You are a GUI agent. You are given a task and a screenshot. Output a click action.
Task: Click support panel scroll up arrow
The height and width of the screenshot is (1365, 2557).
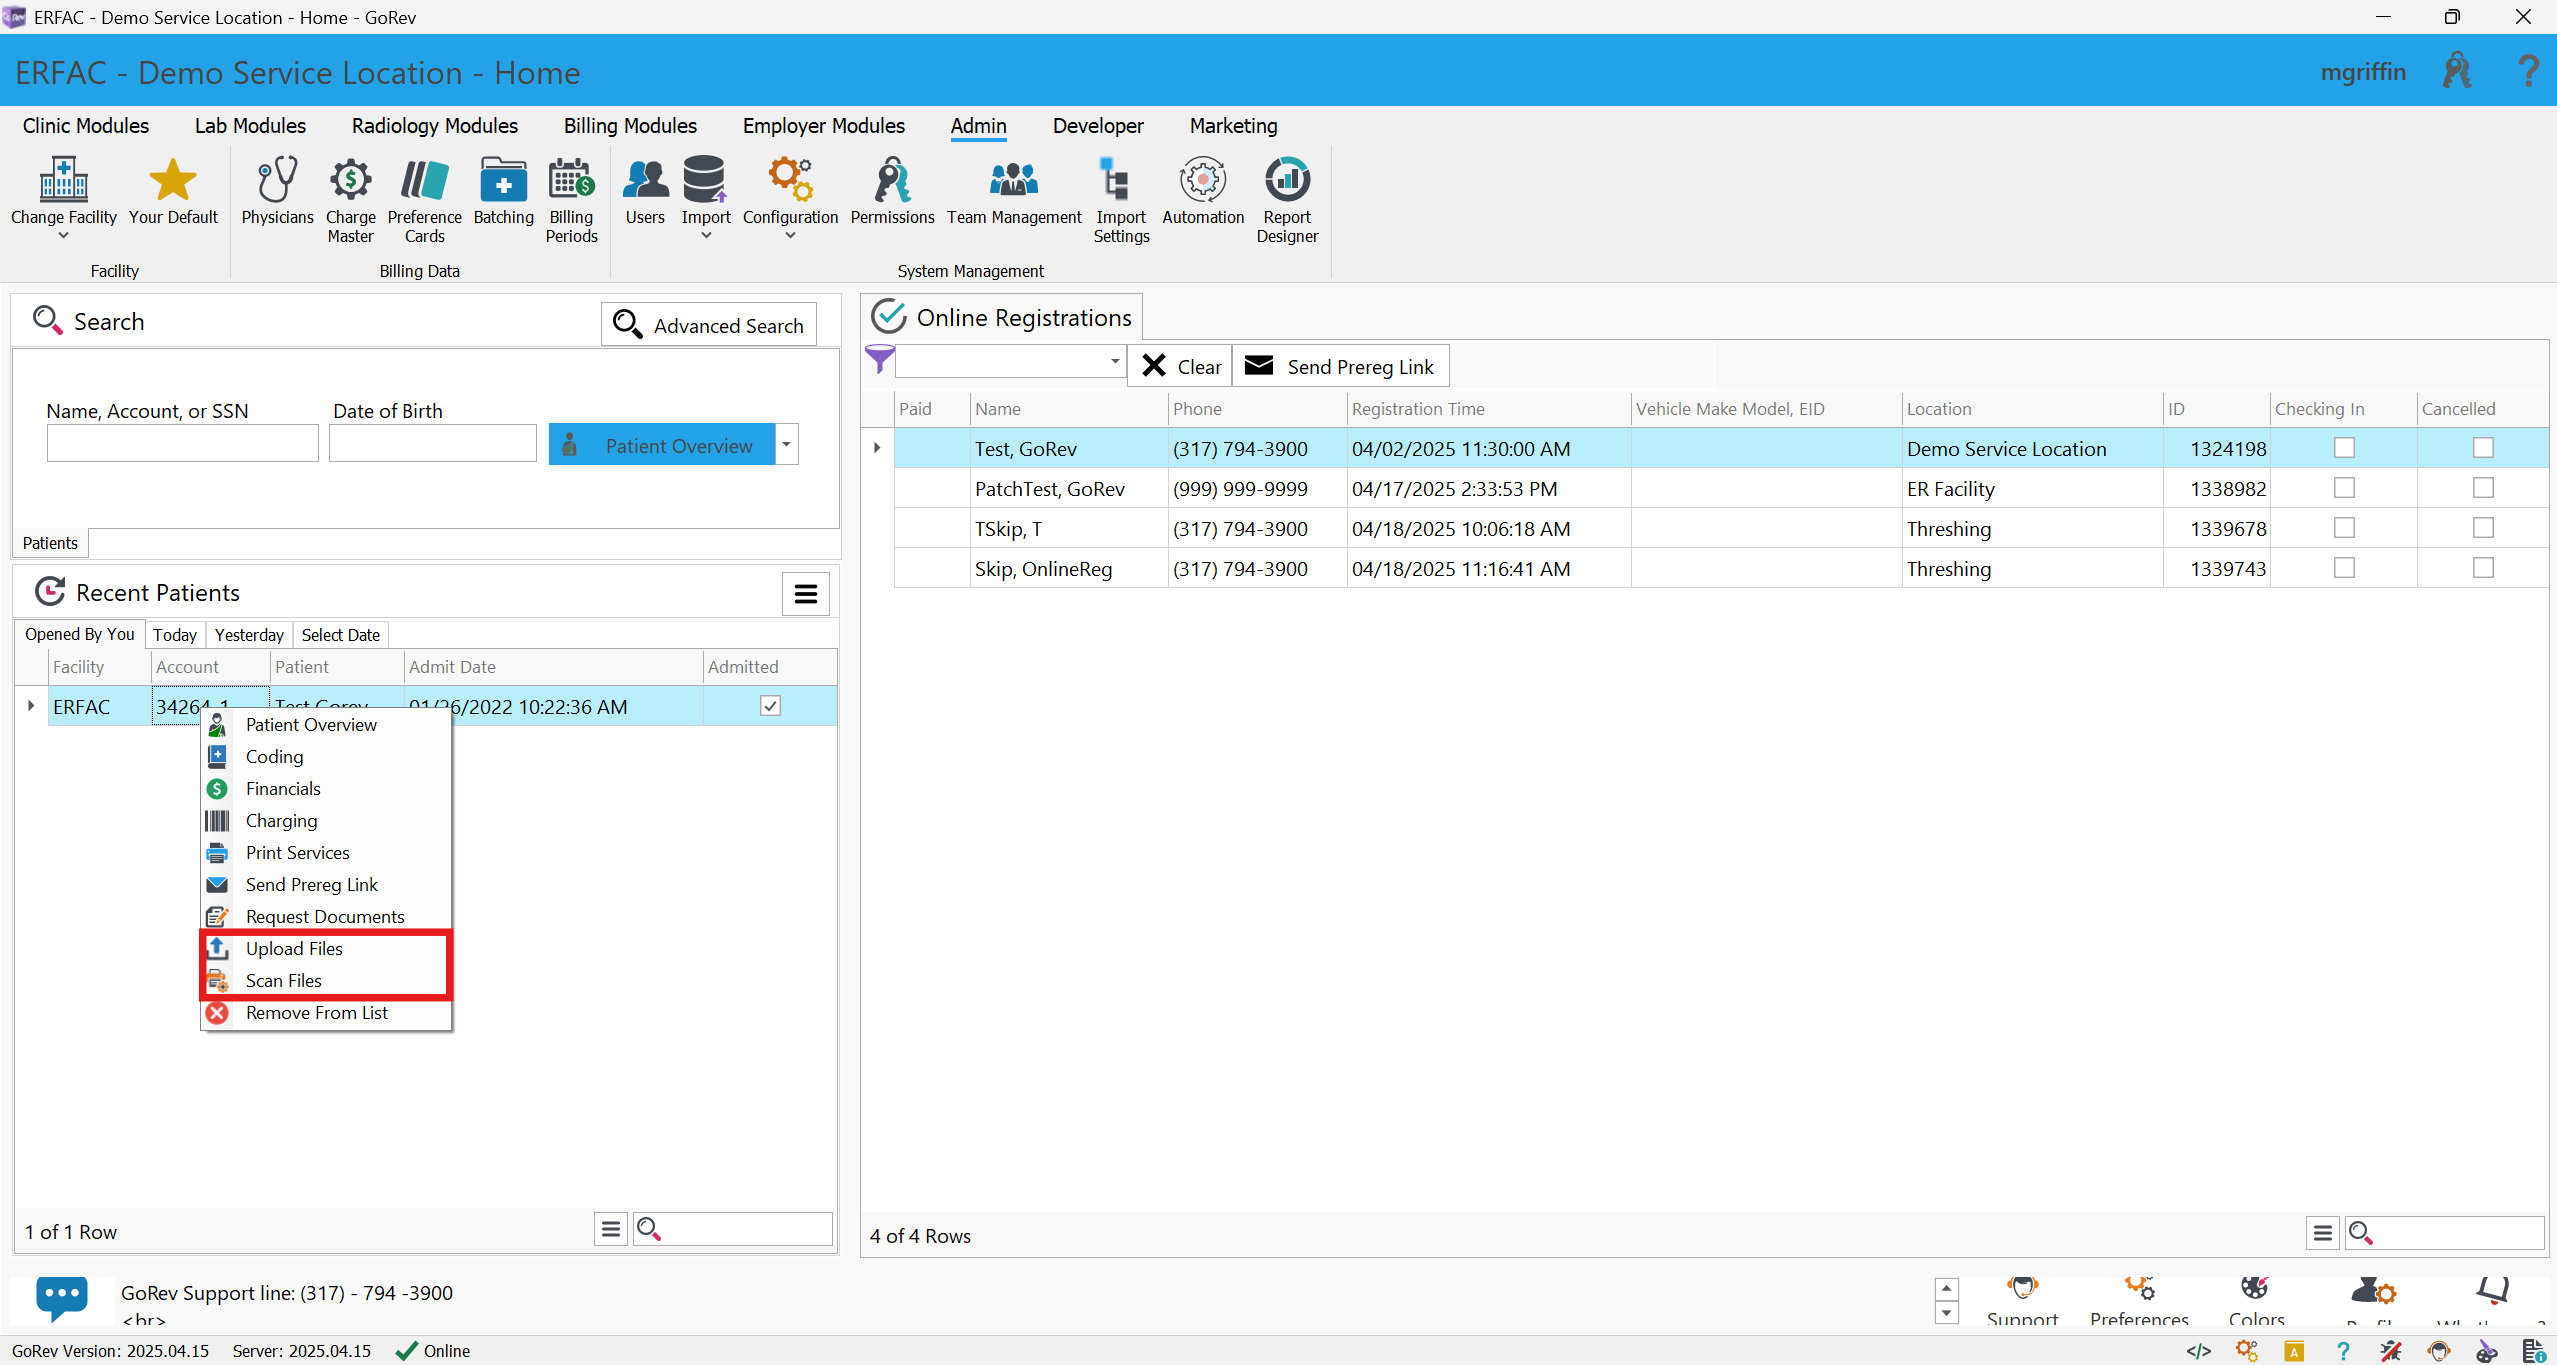(1946, 1289)
